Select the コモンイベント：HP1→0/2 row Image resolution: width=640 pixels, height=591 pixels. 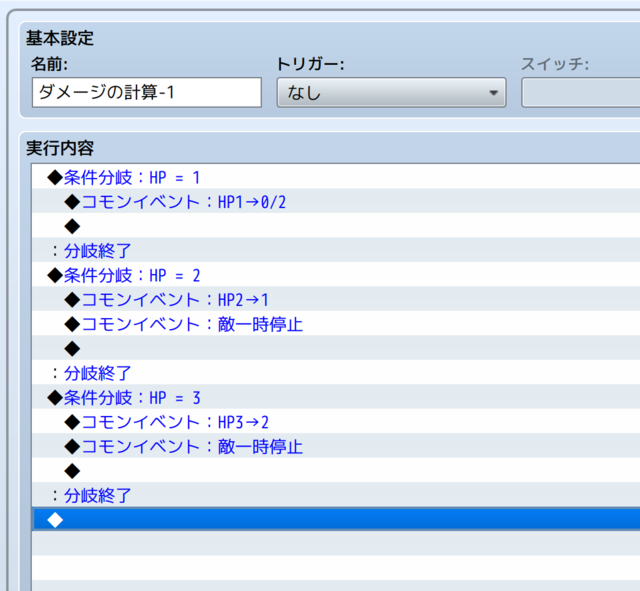click(x=336, y=201)
